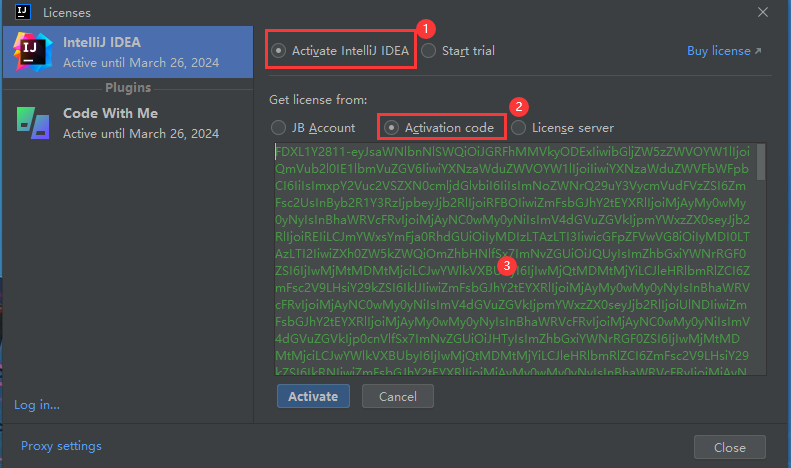Click the IJ logo in the title bar
791x468 pixels.
point(22,13)
